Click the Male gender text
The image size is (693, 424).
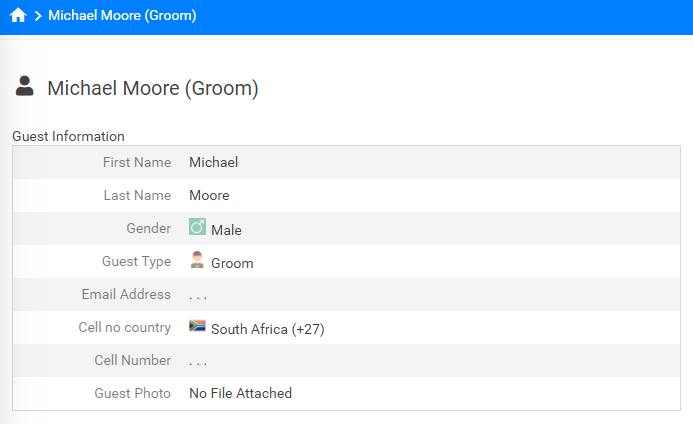(x=226, y=230)
